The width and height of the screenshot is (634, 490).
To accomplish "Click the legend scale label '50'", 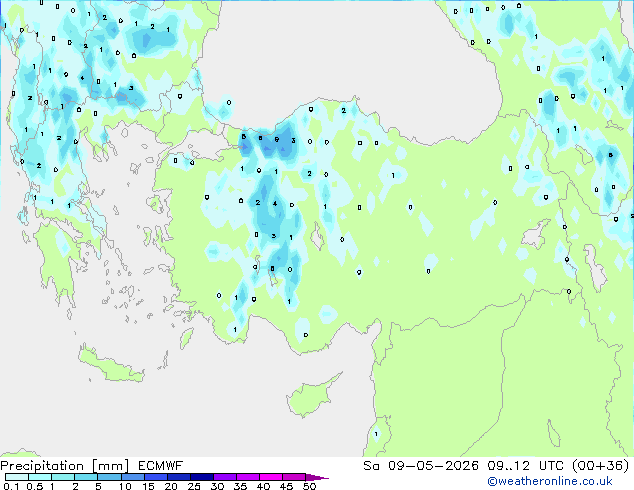I will 309,486.
